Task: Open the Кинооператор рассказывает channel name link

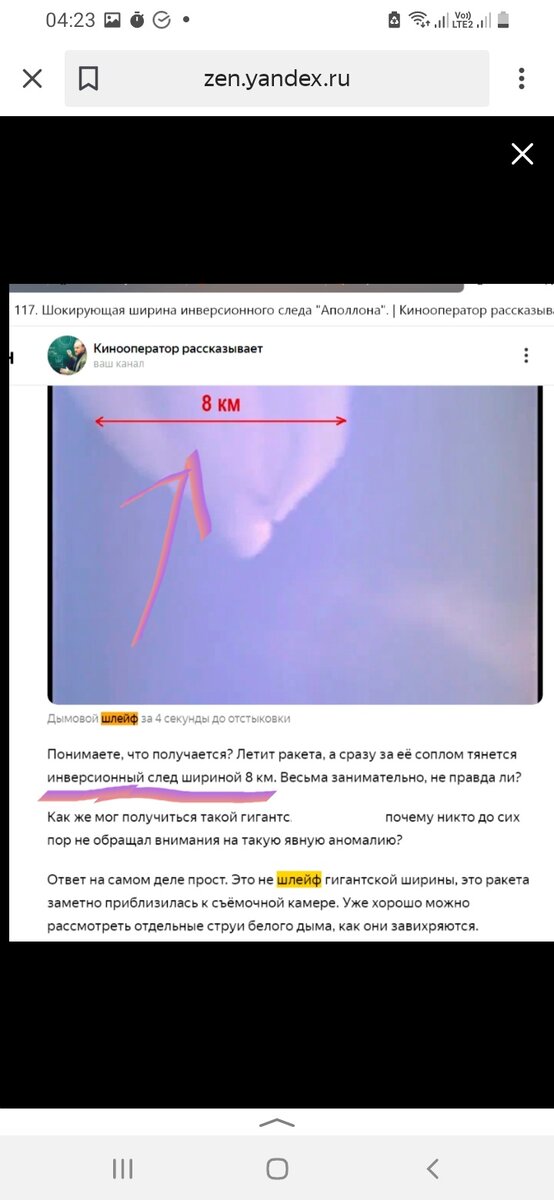Action: [178, 348]
